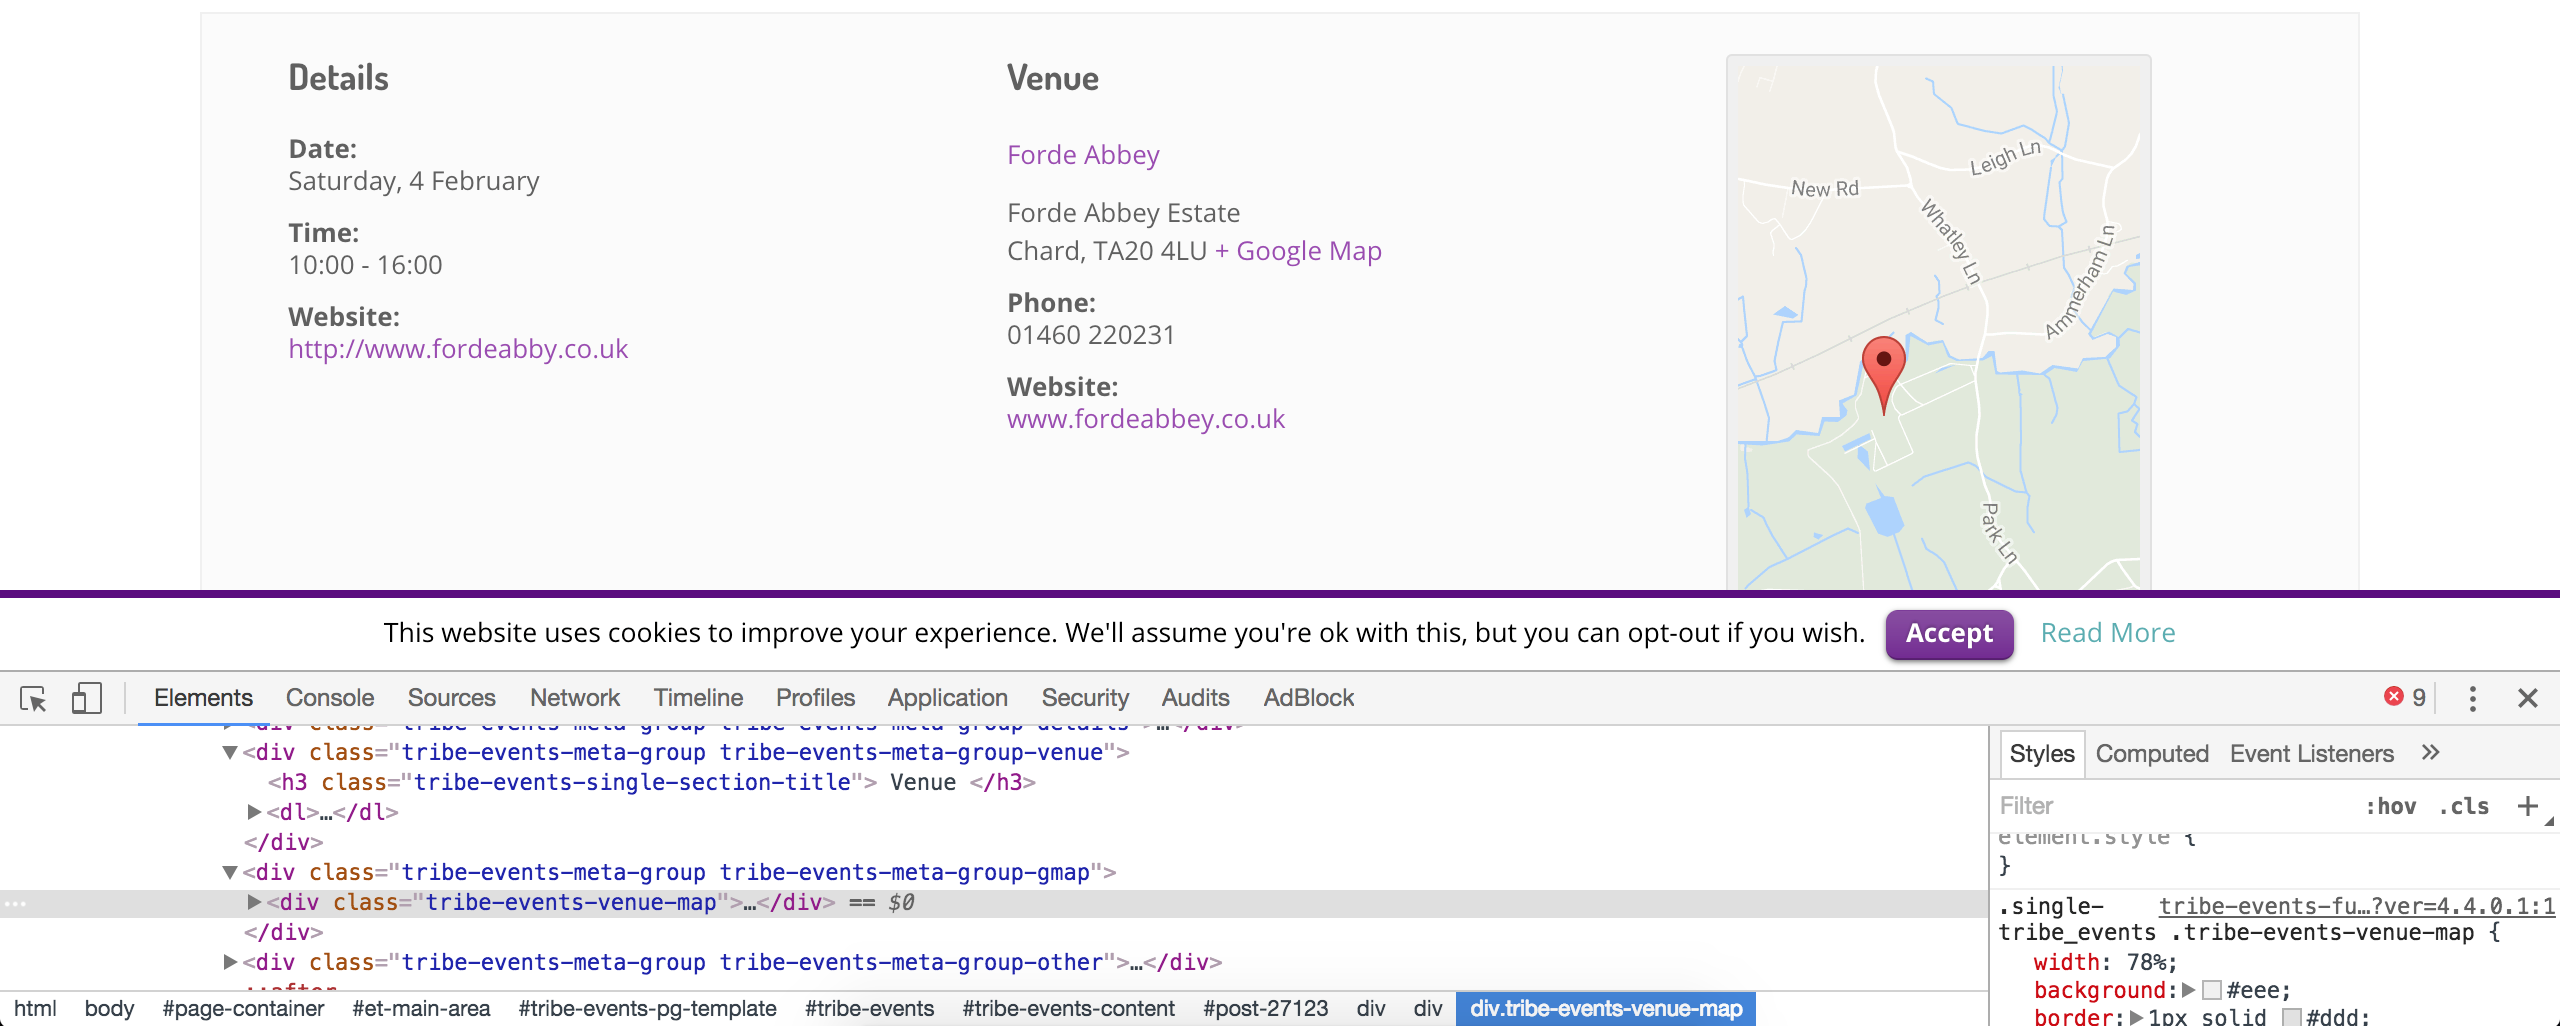Activate the inspect element picker icon
The height and width of the screenshot is (1026, 2560).
pos(33,698)
